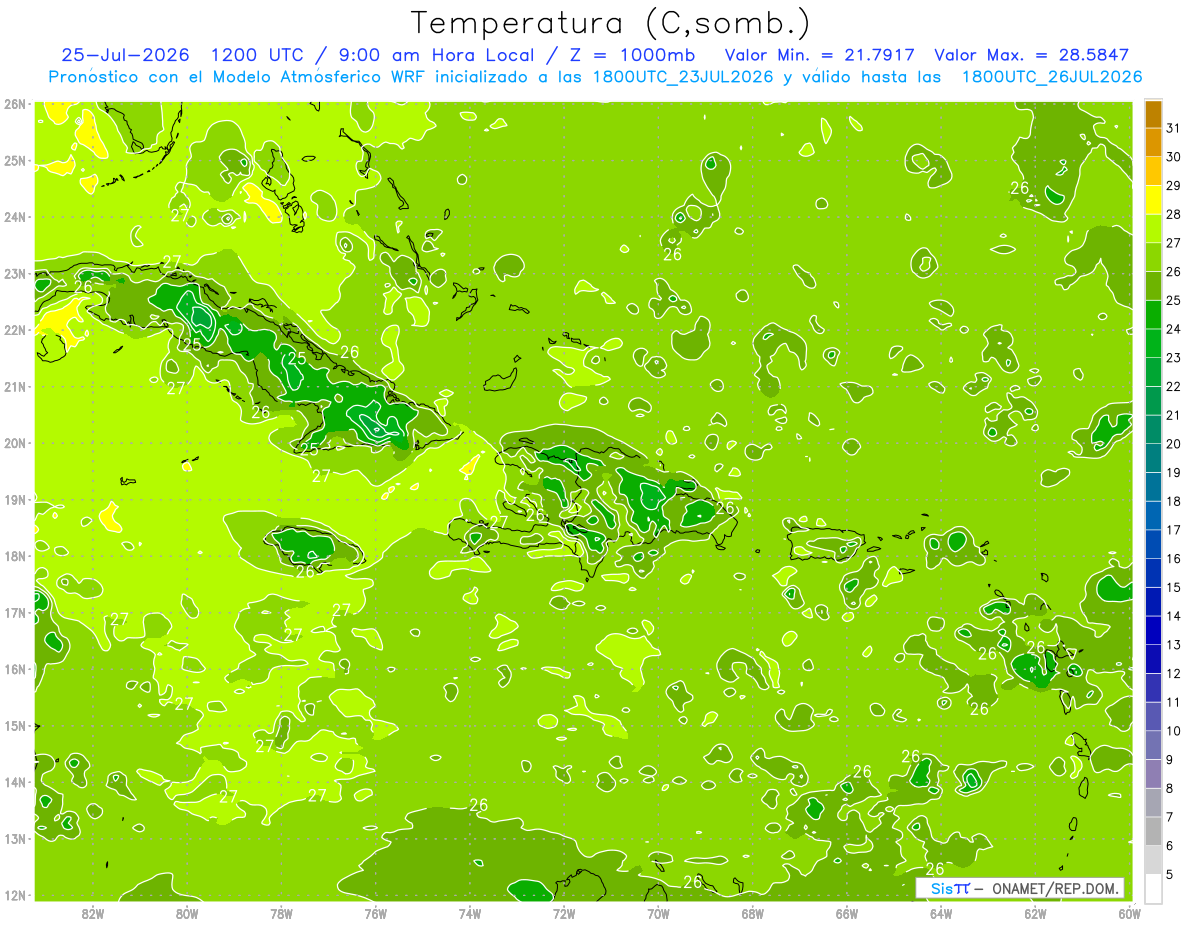Click the 76W longitude axis label

point(375,913)
